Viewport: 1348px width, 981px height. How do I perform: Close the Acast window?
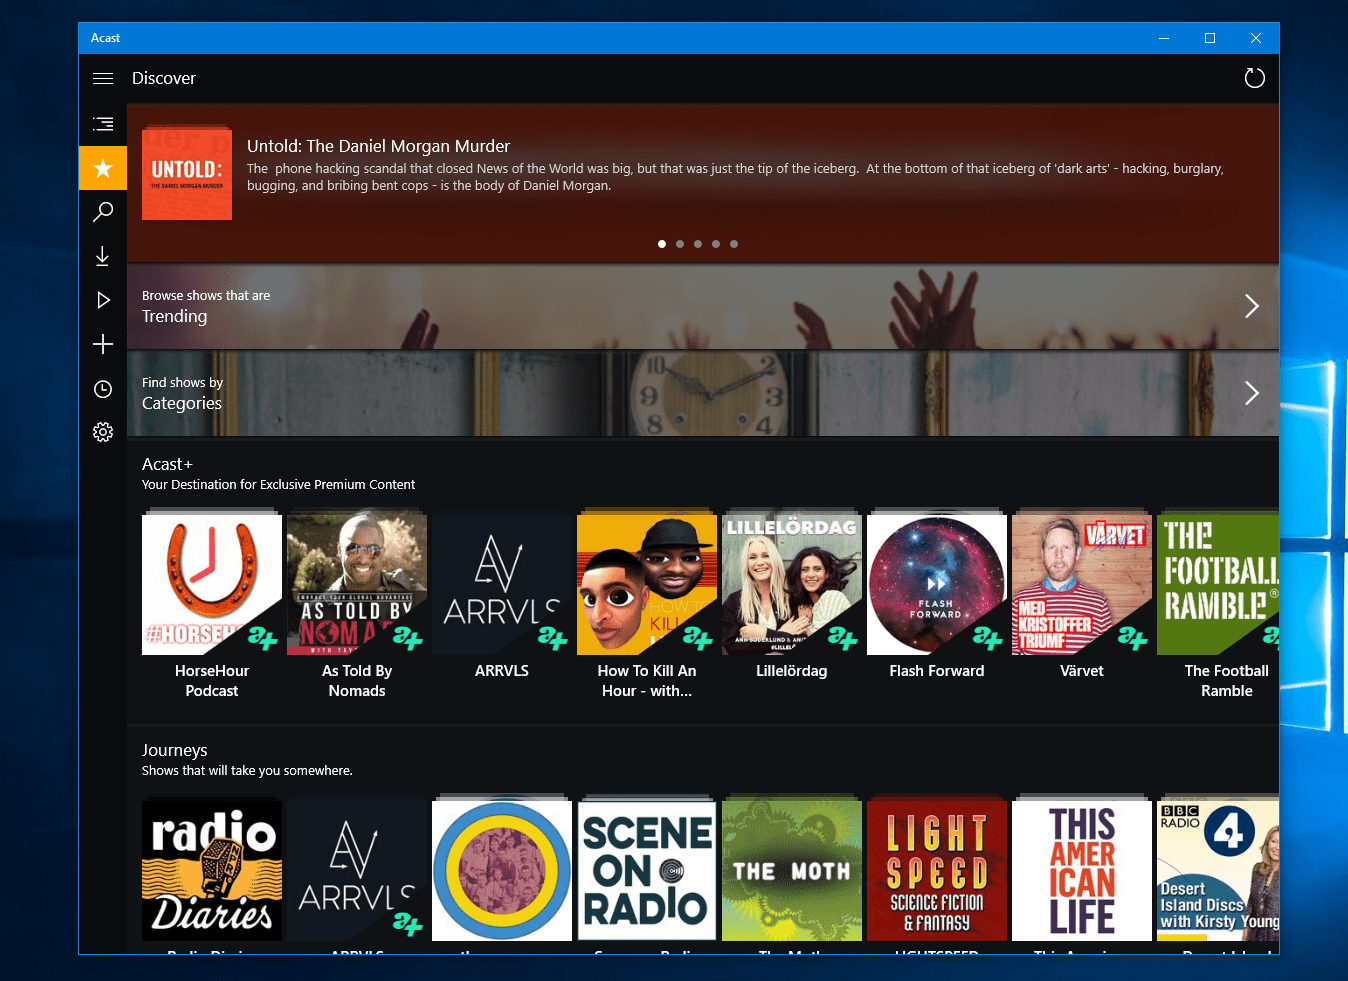[1256, 38]
